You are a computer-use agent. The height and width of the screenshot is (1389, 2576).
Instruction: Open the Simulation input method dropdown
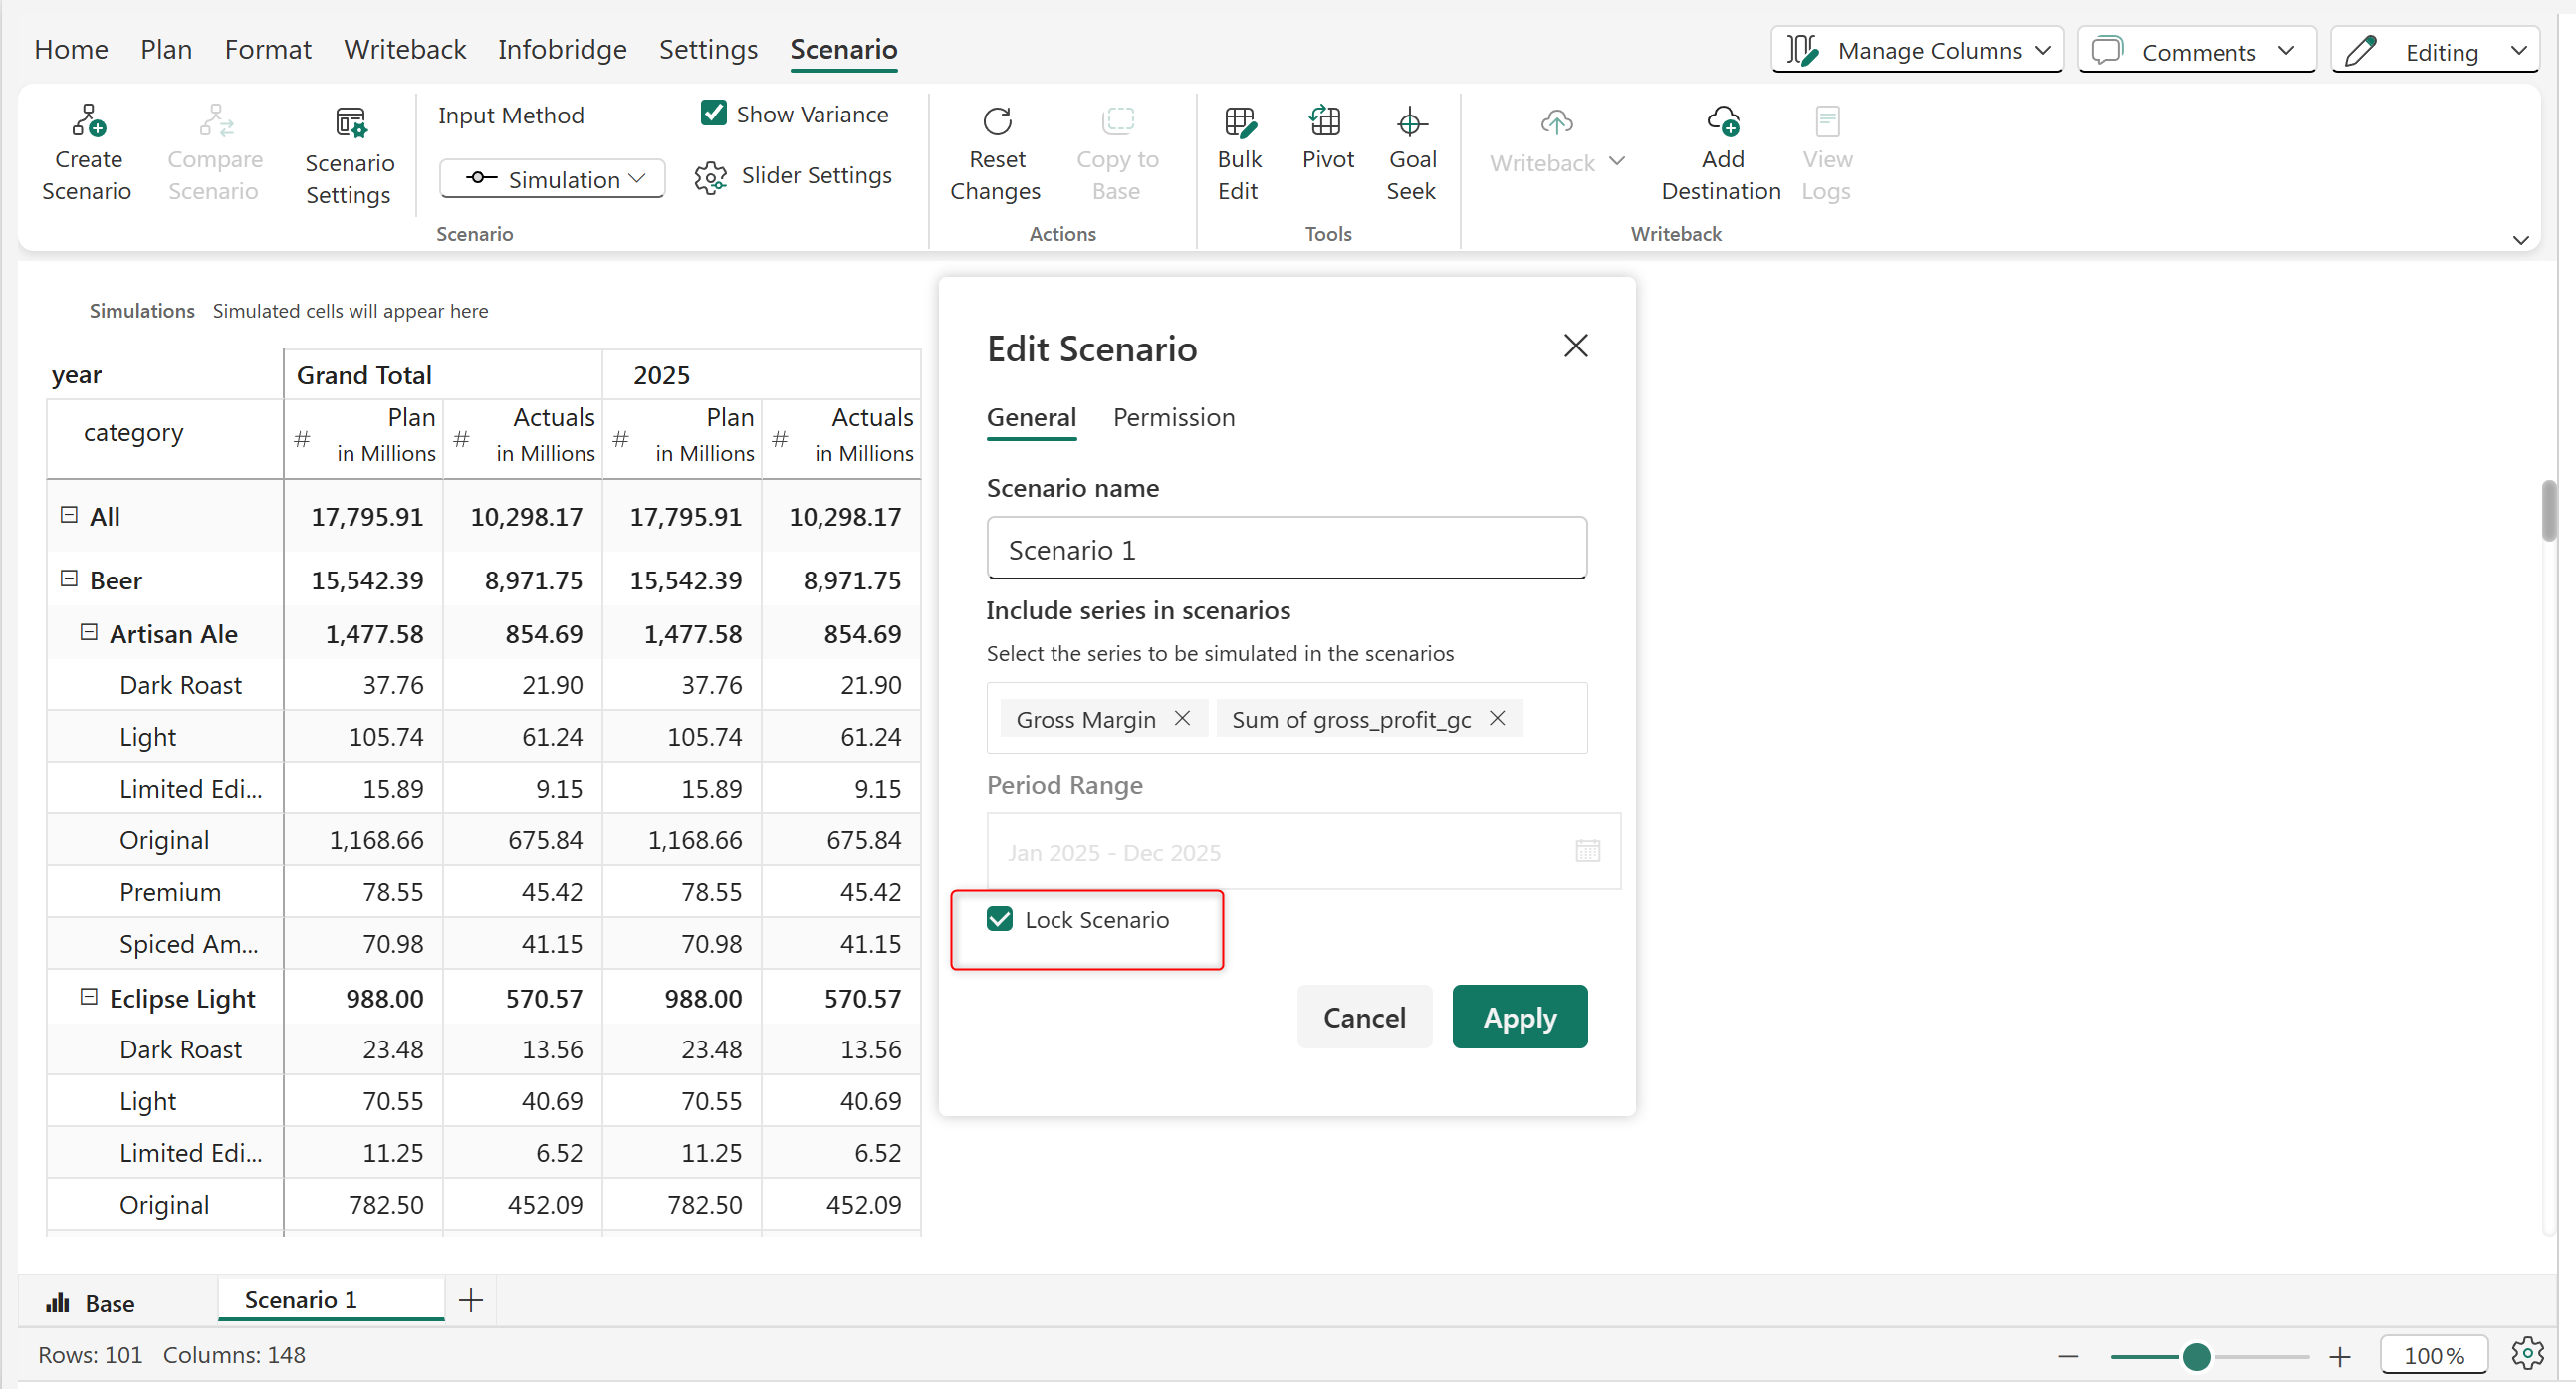(552, 179)
